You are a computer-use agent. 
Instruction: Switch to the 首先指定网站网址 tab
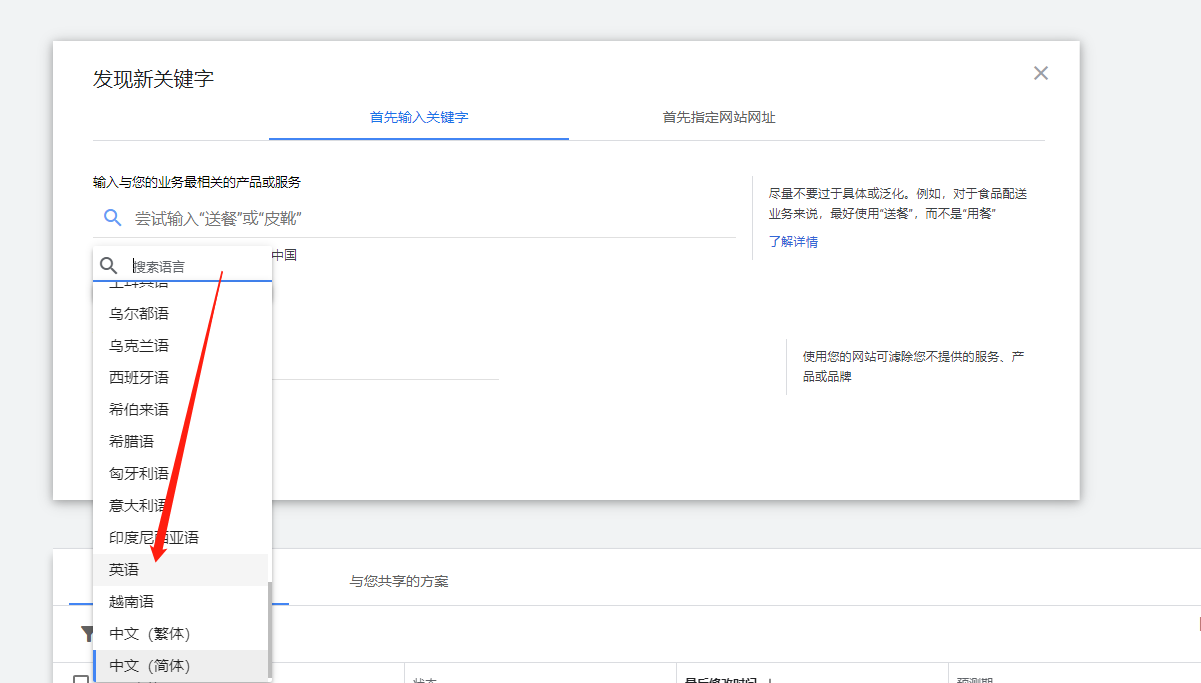pyautogui.click(x=719, y=117)
